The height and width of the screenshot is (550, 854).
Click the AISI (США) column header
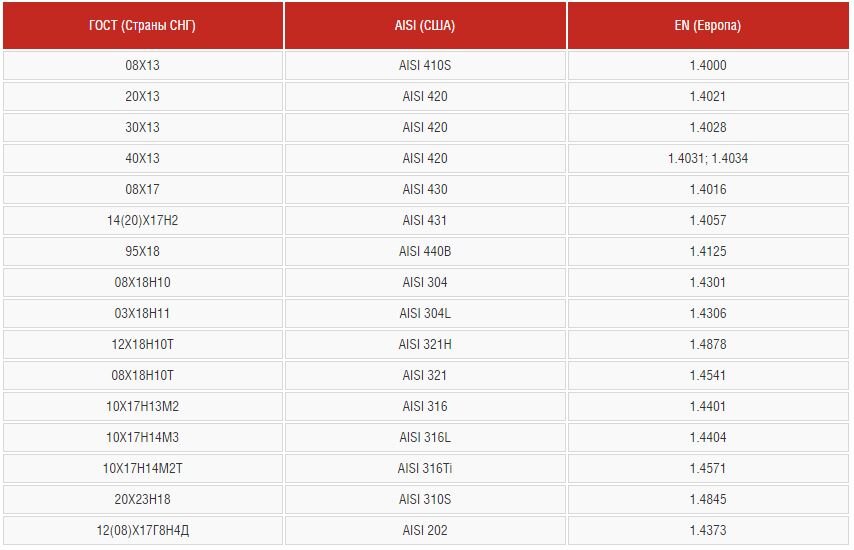pyautogui.click(x=425, y=26)
